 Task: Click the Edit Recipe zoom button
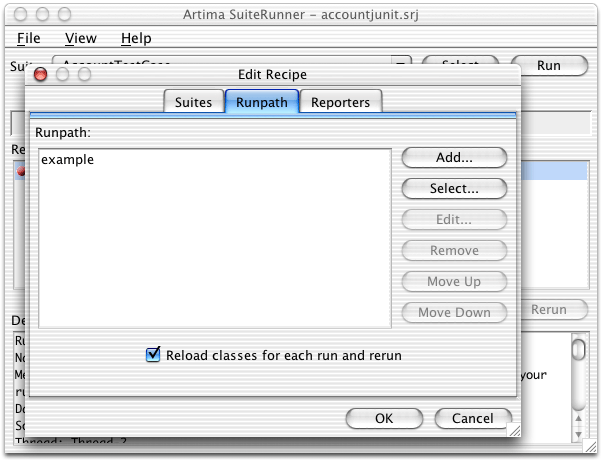[84, 74]
